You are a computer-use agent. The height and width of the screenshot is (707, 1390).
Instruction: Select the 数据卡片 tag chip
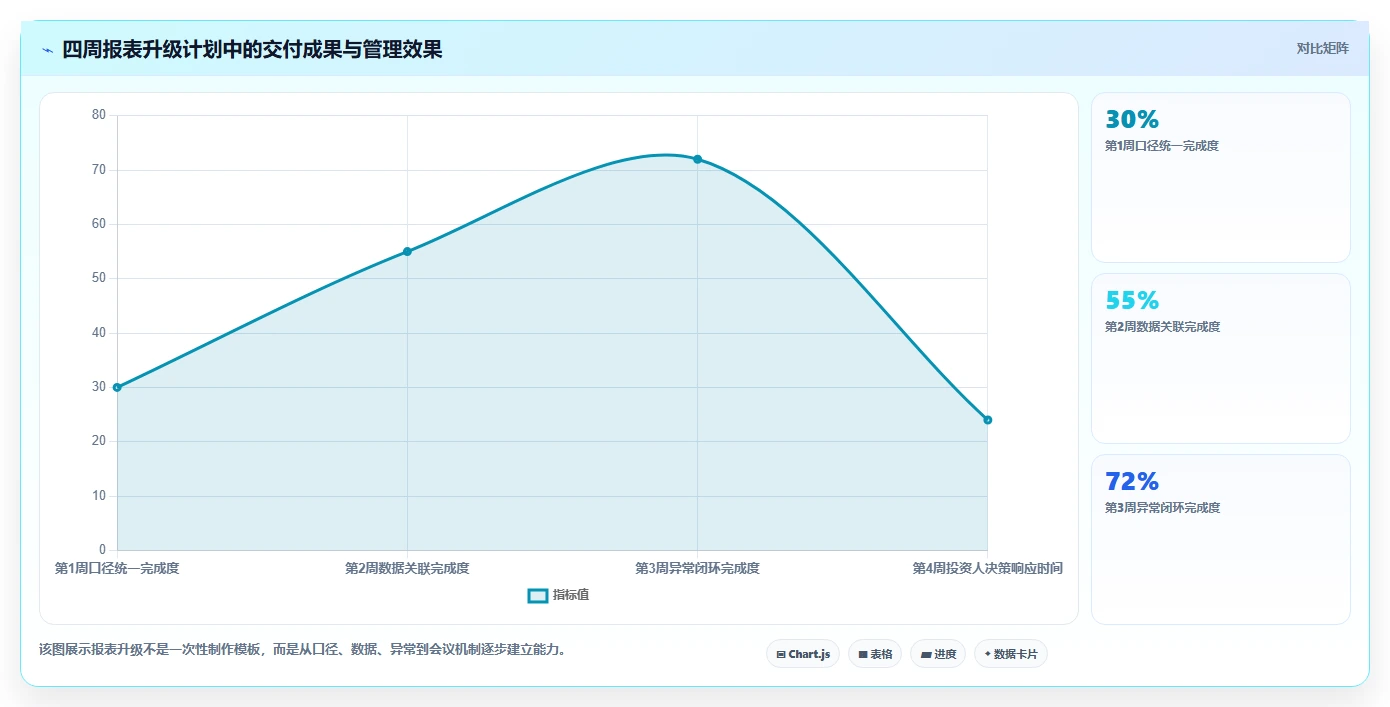(x=1011, y=654)
